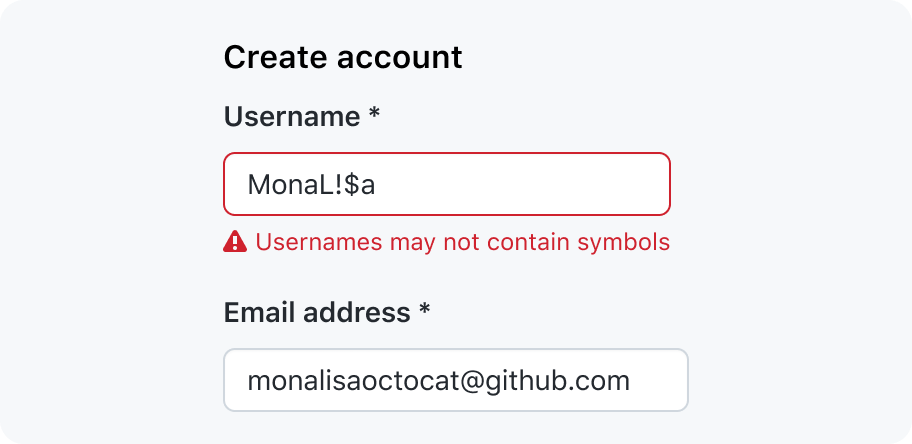Focus the Username input field

(447, 184)
